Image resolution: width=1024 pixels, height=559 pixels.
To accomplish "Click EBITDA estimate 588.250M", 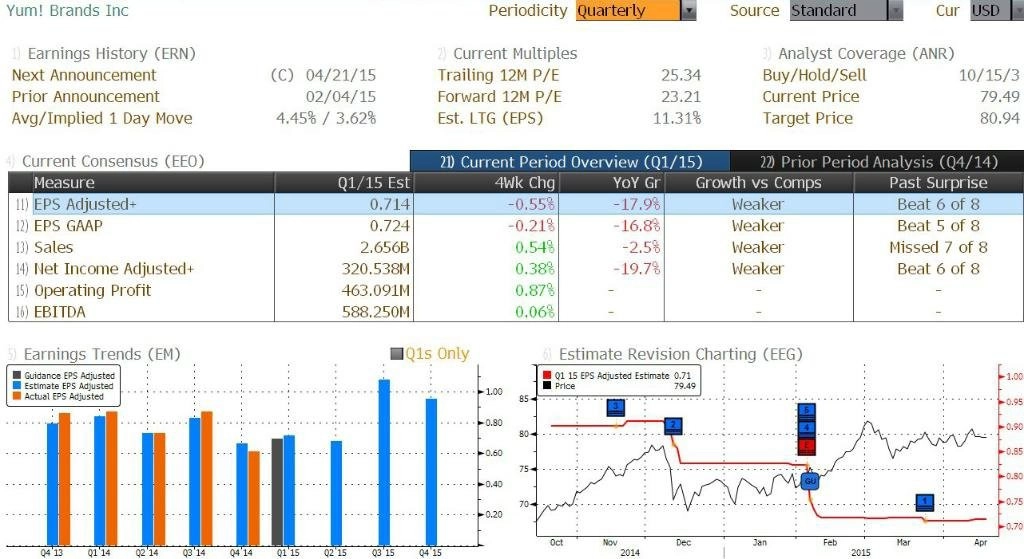I will click(x=376, y=312).
